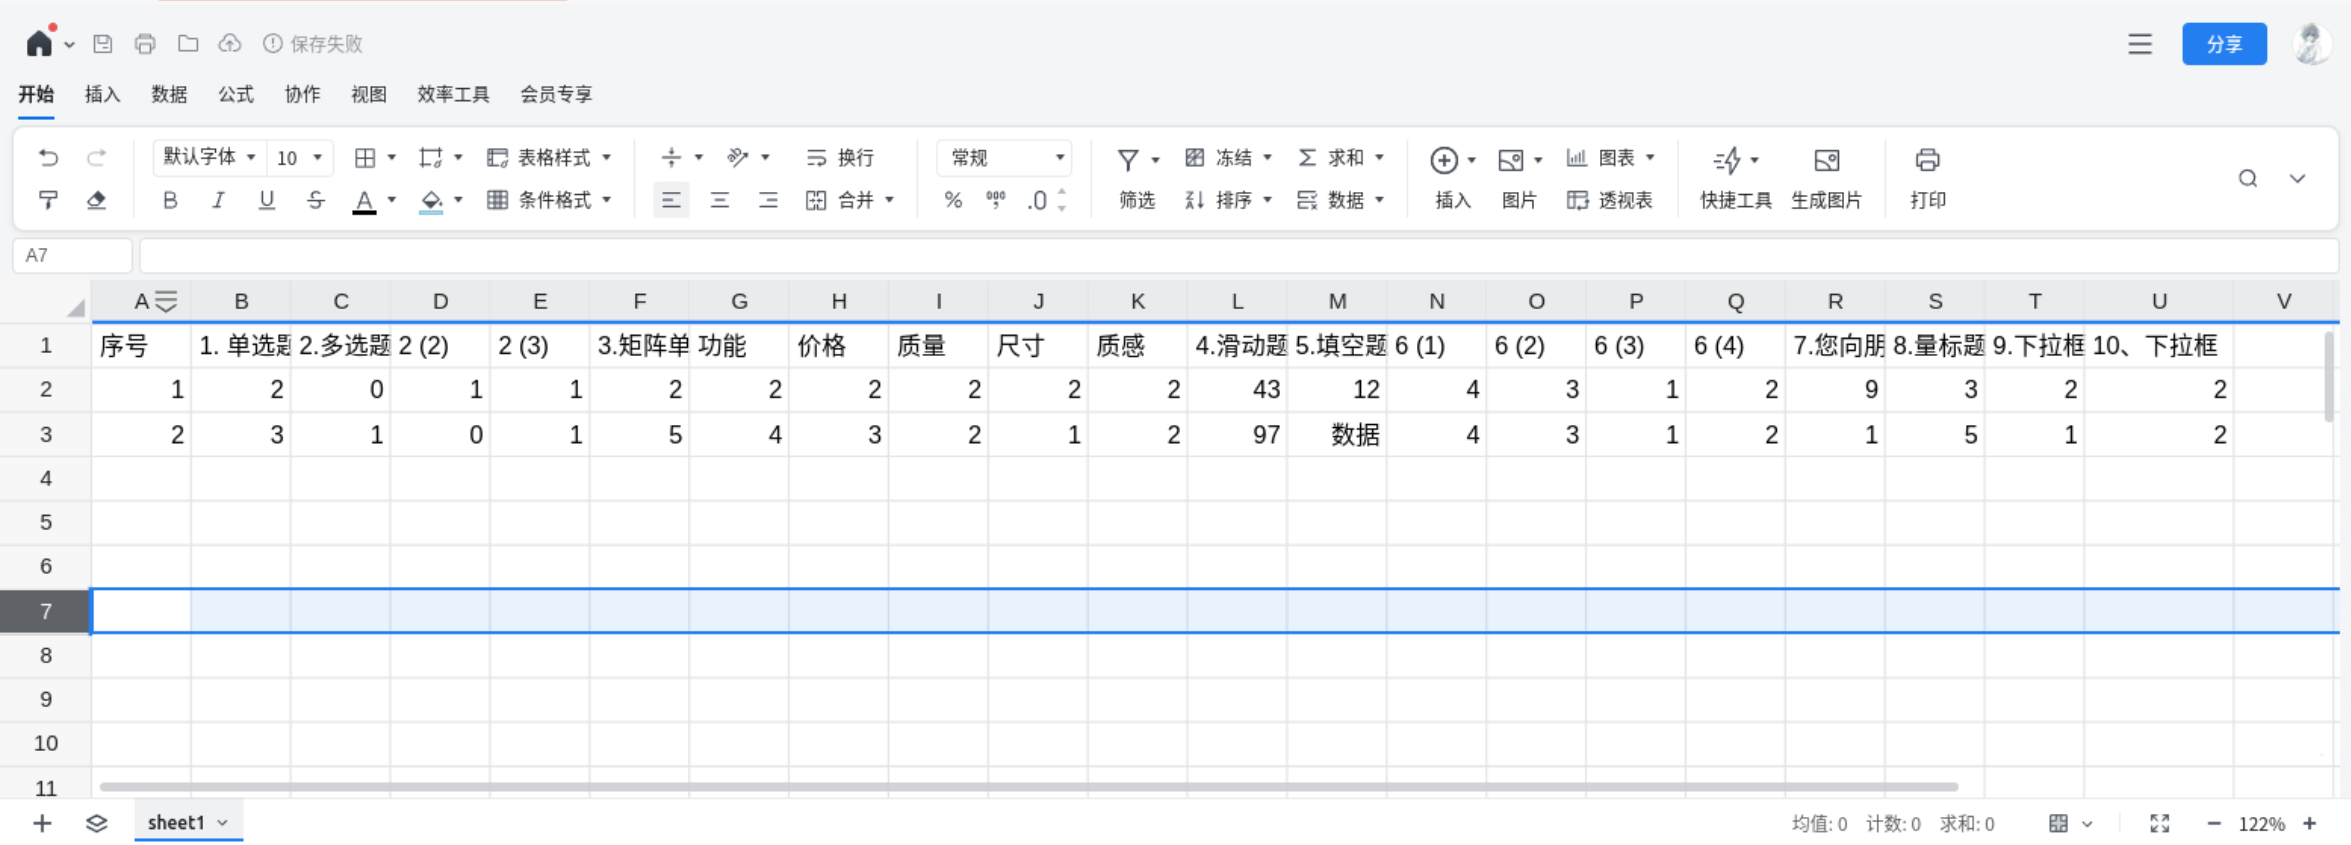Open the 协作 tab
This screenshot has height=845, width=2351.
coord(302,94)
